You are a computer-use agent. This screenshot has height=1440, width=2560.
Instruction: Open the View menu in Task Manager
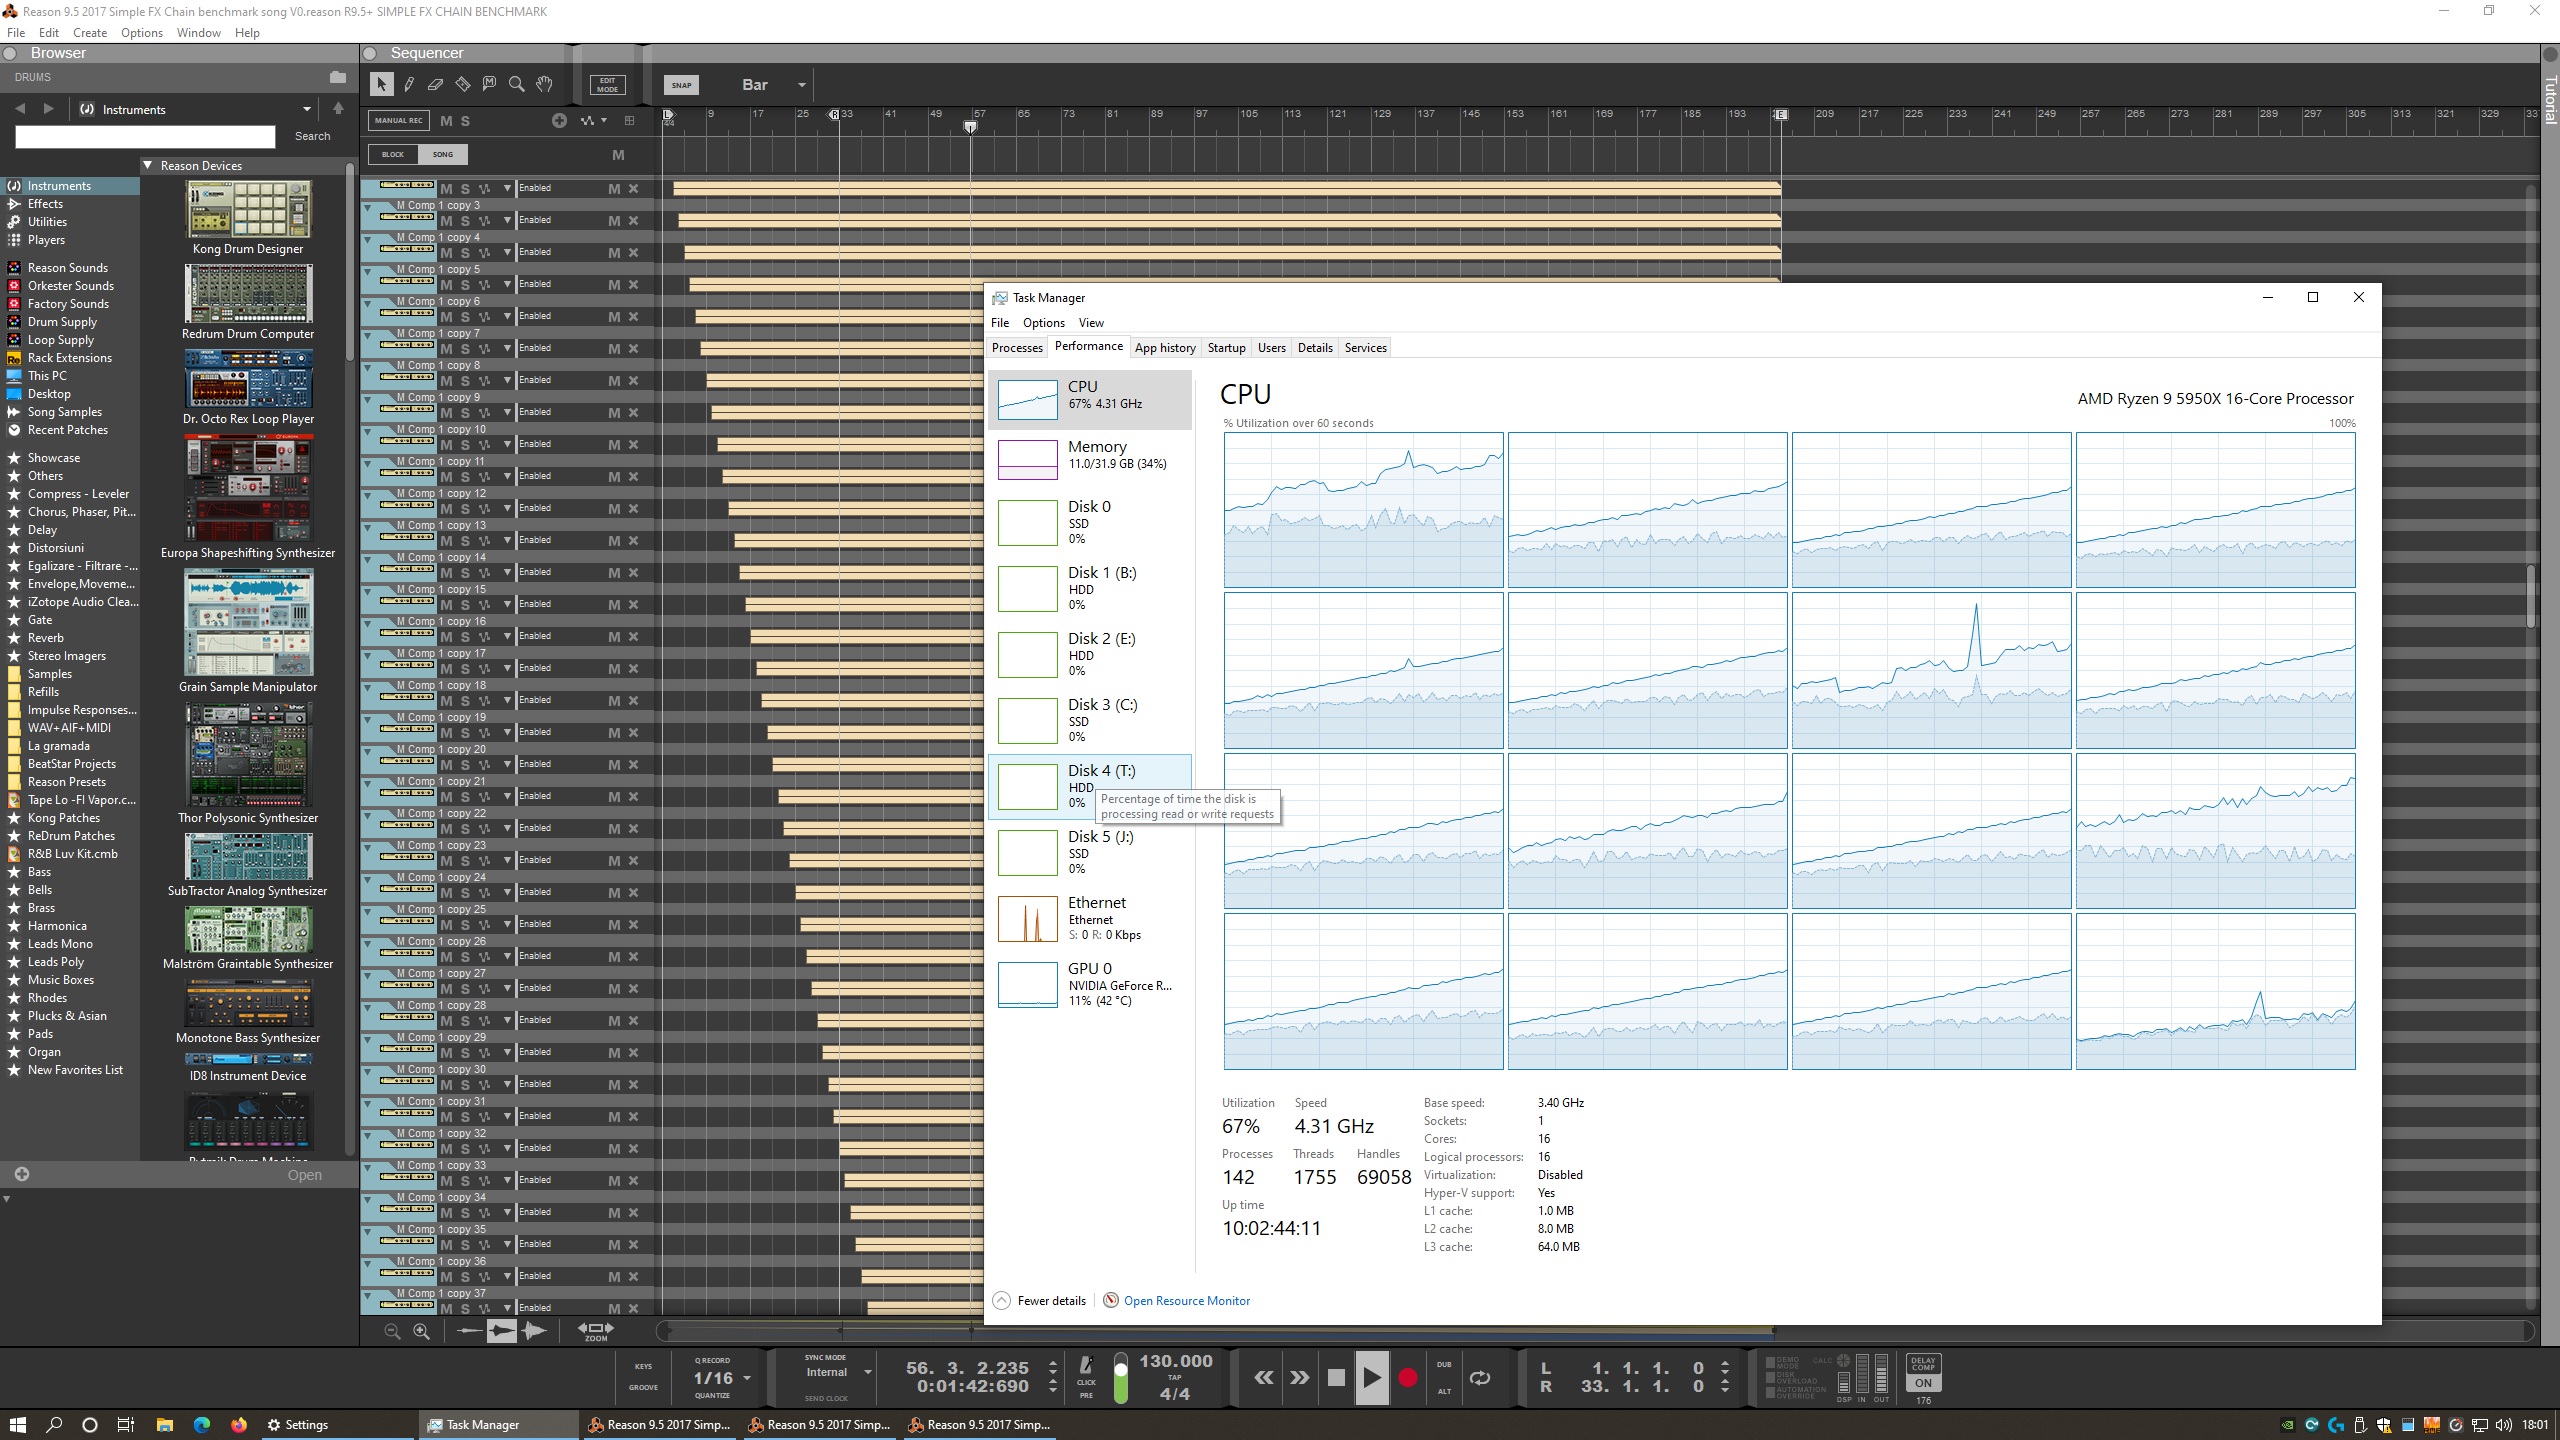(1090, 322)
